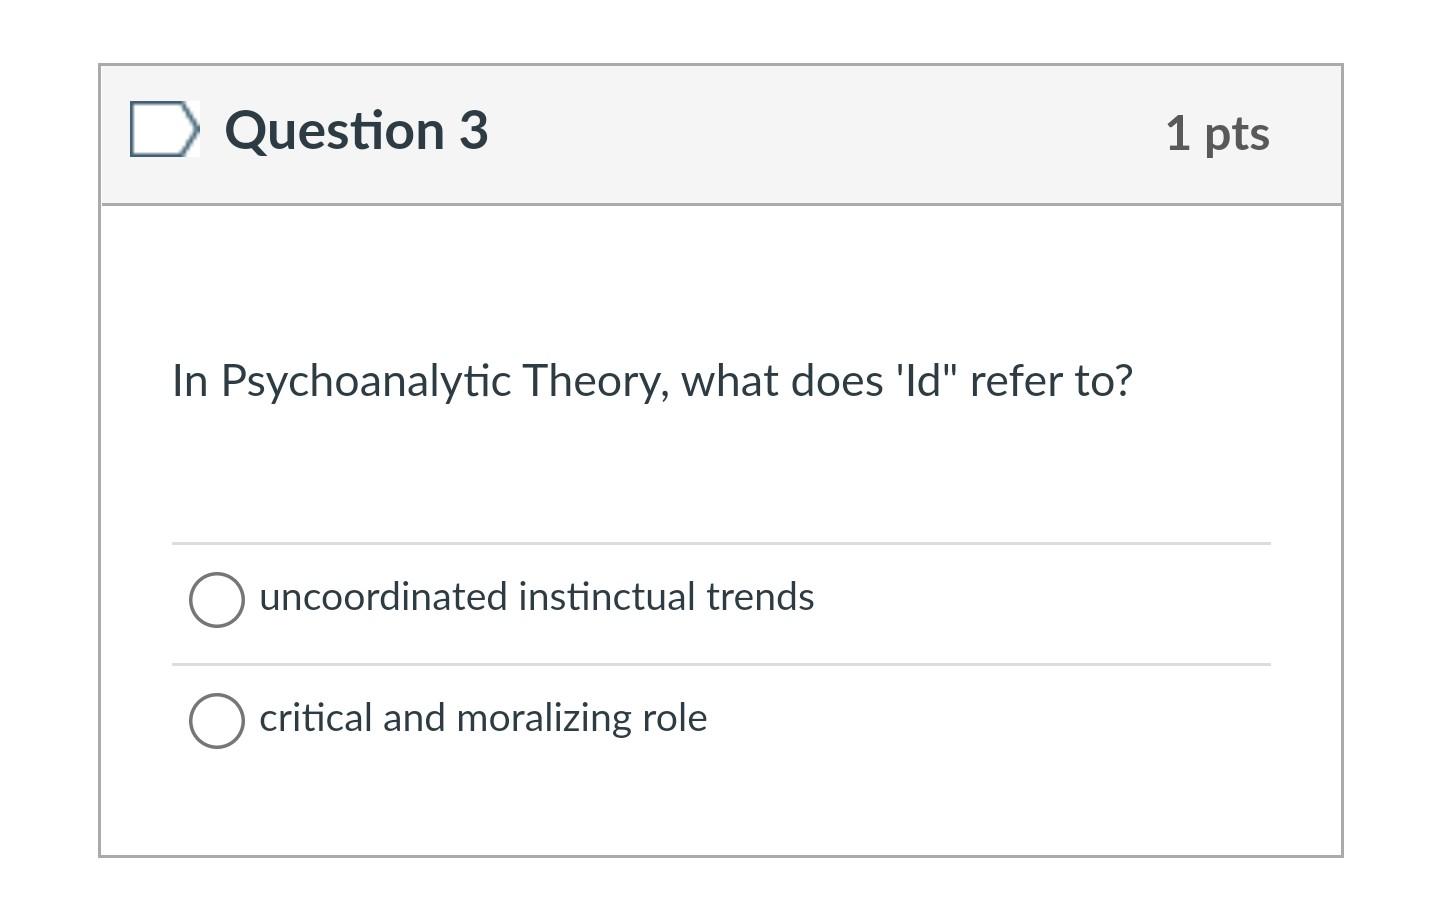This screenshot has width=1440, height=905.
Task: Click the answer text uncoordinated instinctual trends
Action: [x=537, y=597]
